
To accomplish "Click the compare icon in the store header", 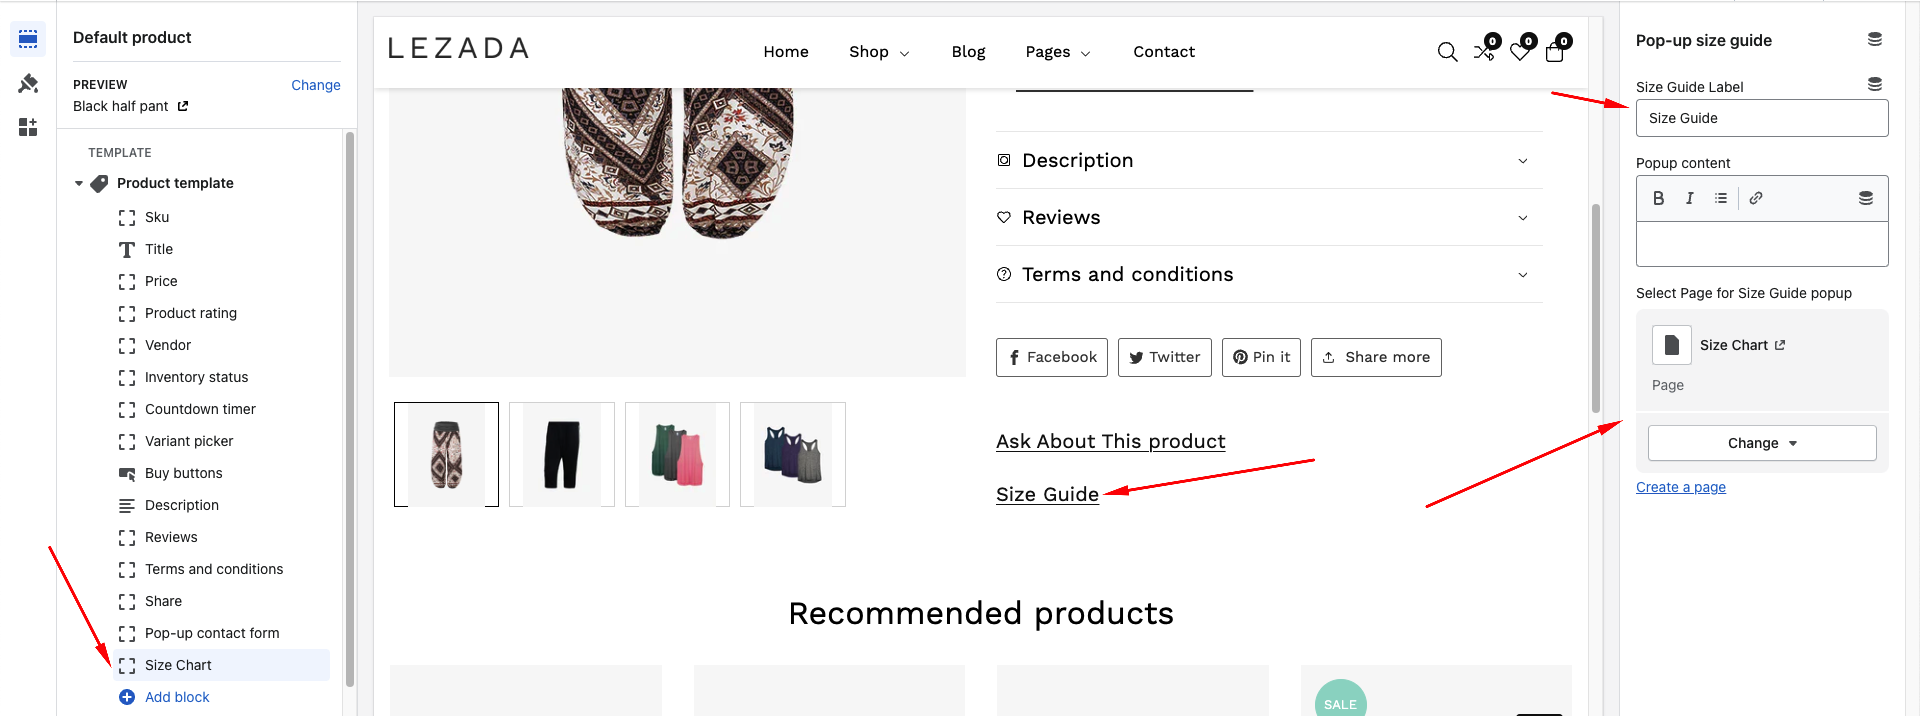I will 1483,52.
